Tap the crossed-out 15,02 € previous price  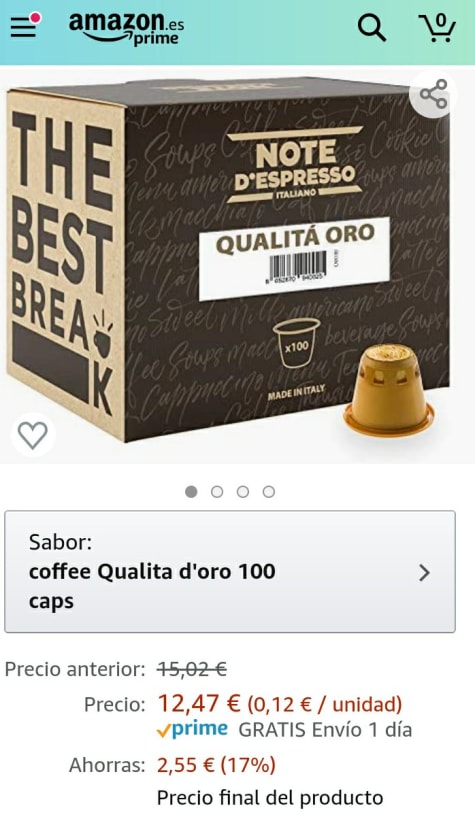192,669
